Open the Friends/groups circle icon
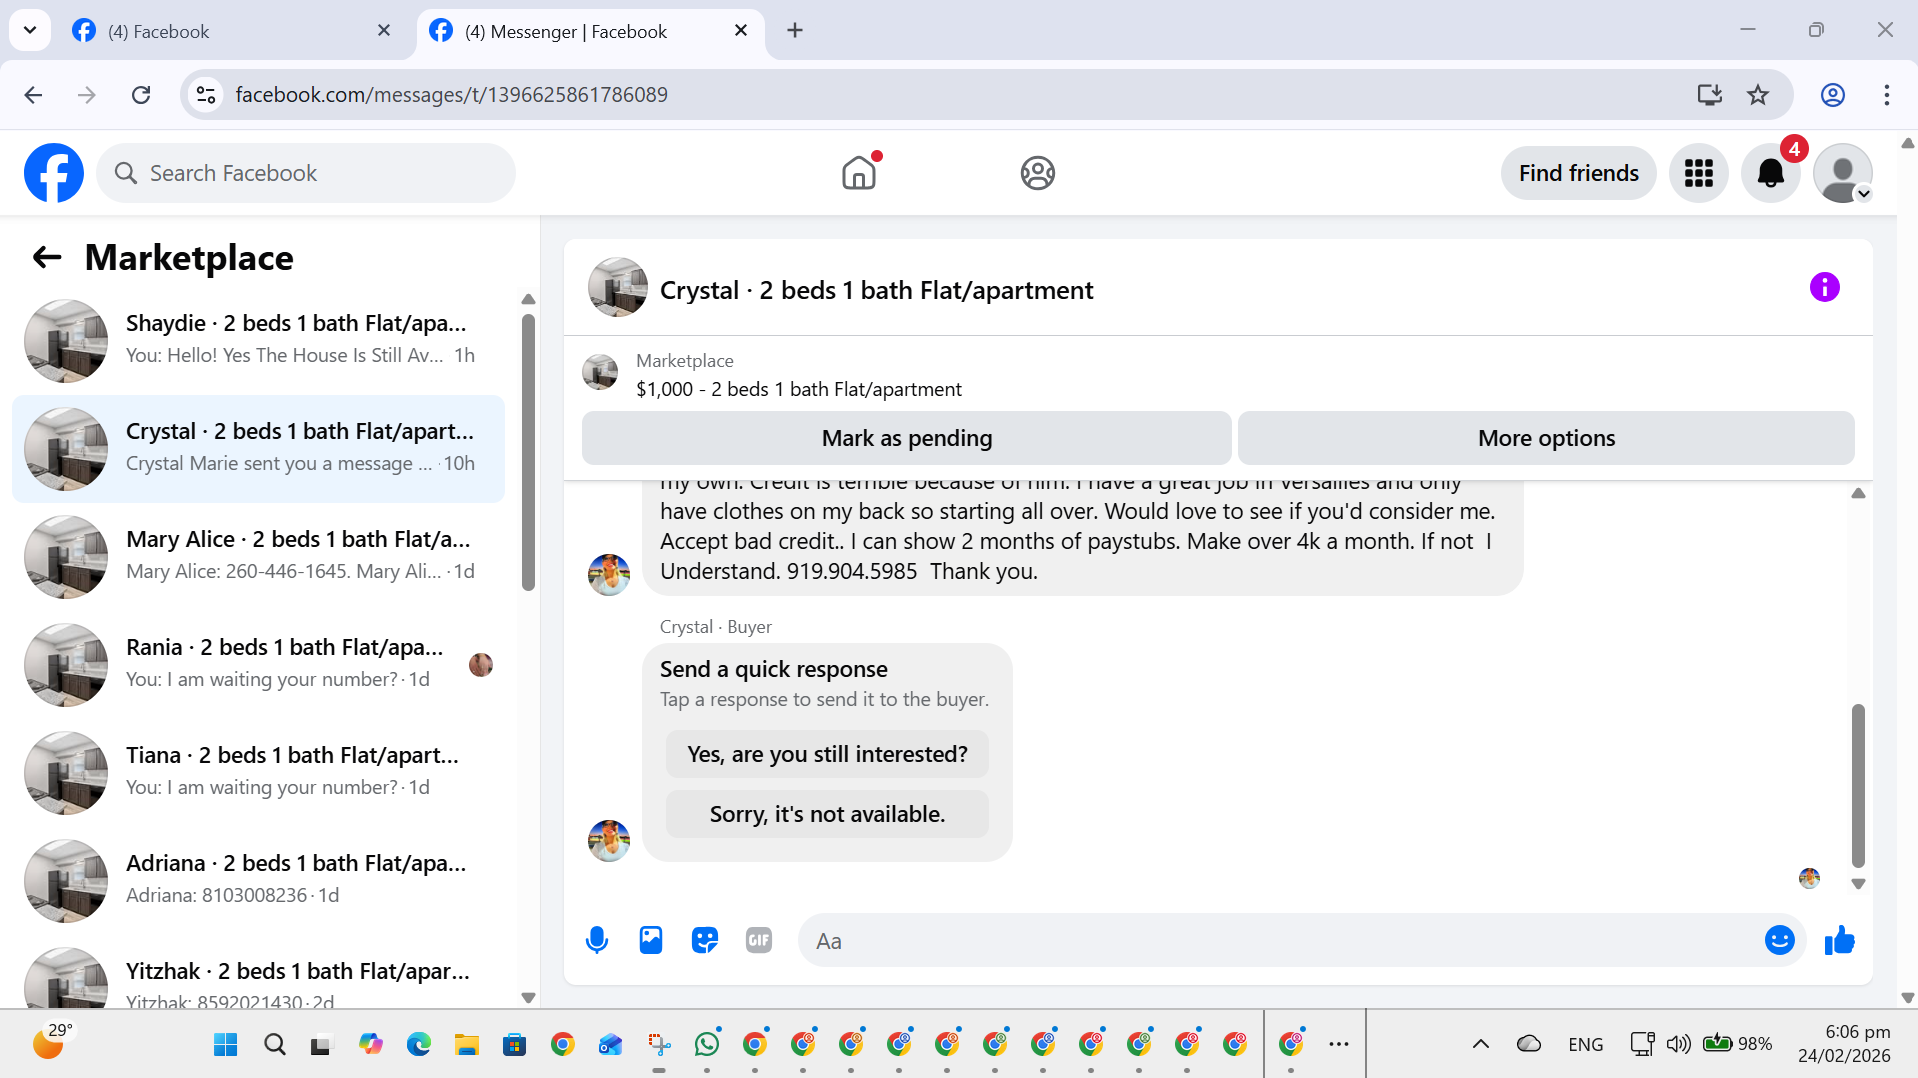This screenshot has height=1078, width=1918. click(x=1037, y=173)
